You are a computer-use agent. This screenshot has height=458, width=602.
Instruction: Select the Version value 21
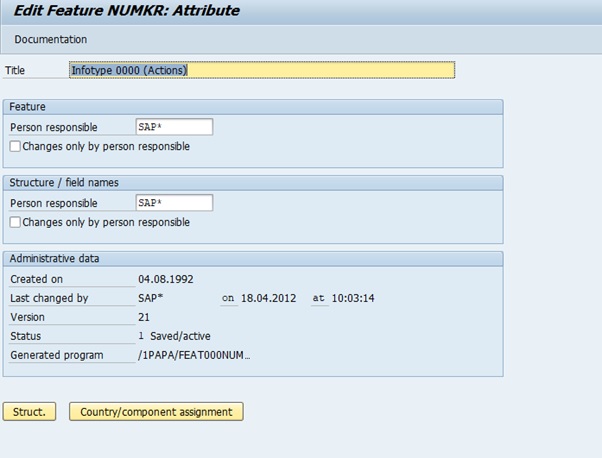(144, 317)
